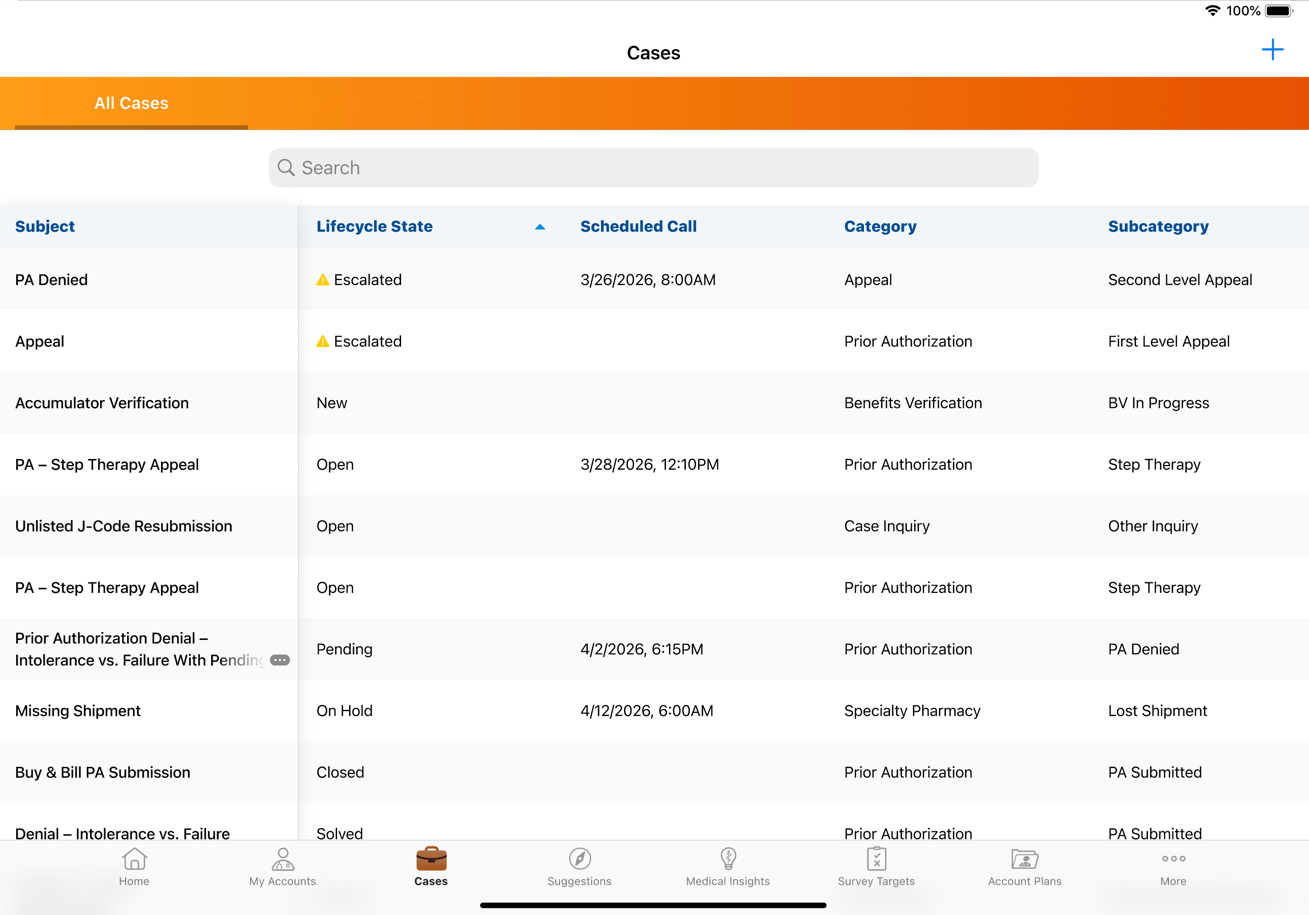
Task: Click 3/28/2026, 12:10PM scheduled call
Action: 650,465
